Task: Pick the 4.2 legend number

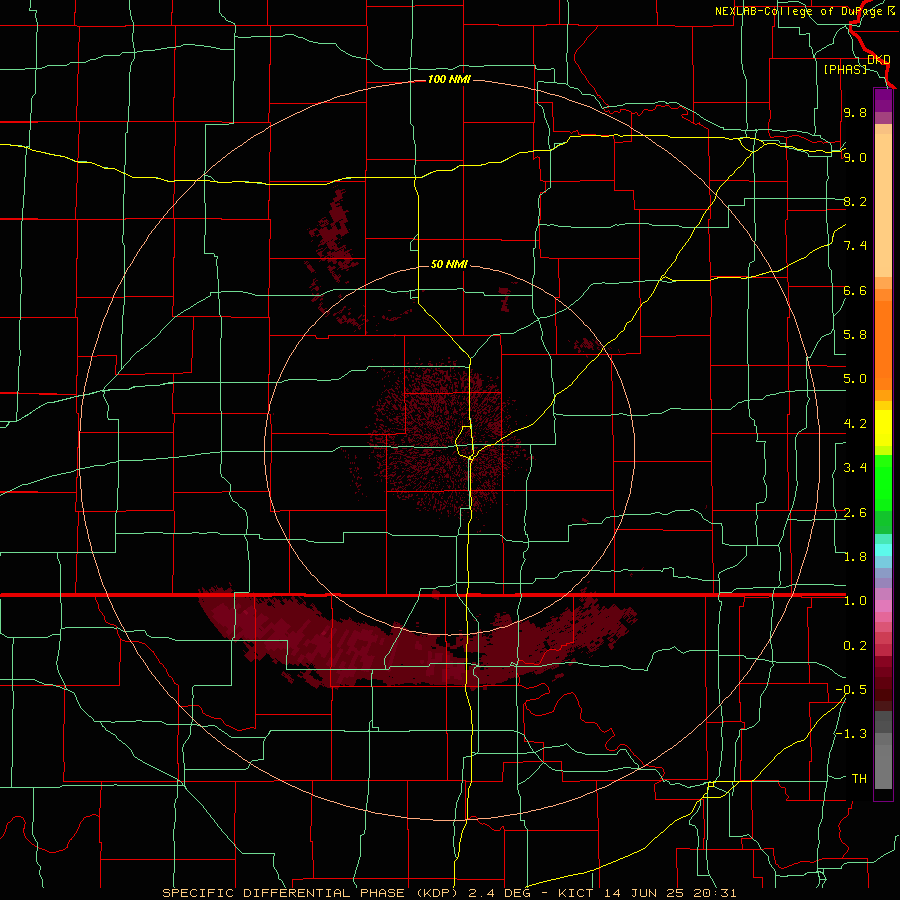Action: coord(855,424)
